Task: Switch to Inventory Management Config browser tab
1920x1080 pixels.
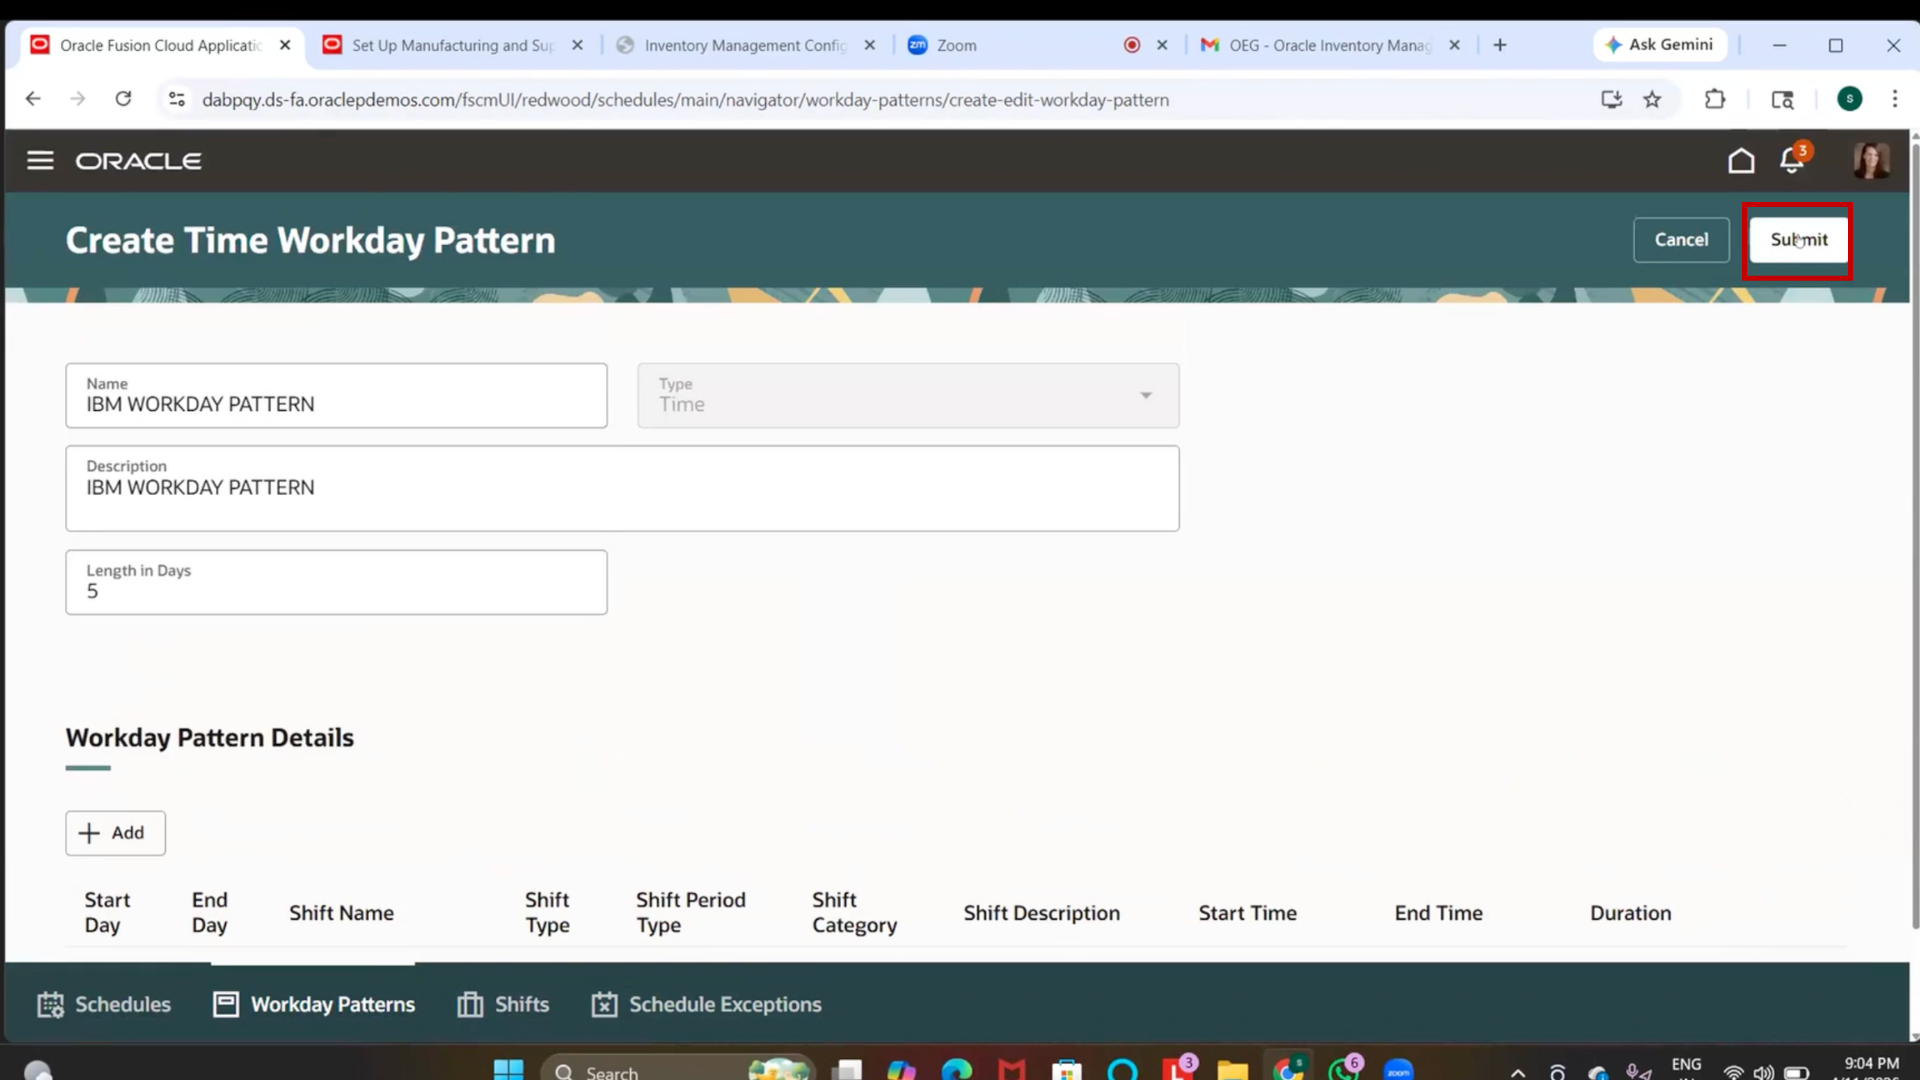Action: (x=745, y=45)
